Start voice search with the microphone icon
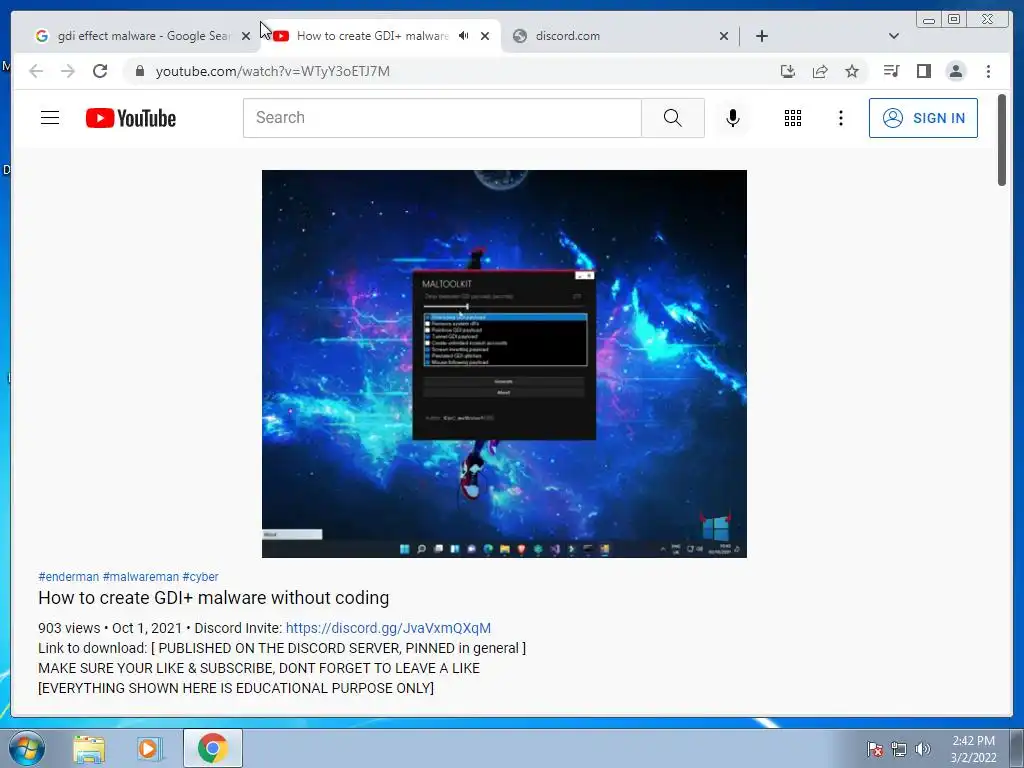 pyautogui.click(x=733, y=118)
